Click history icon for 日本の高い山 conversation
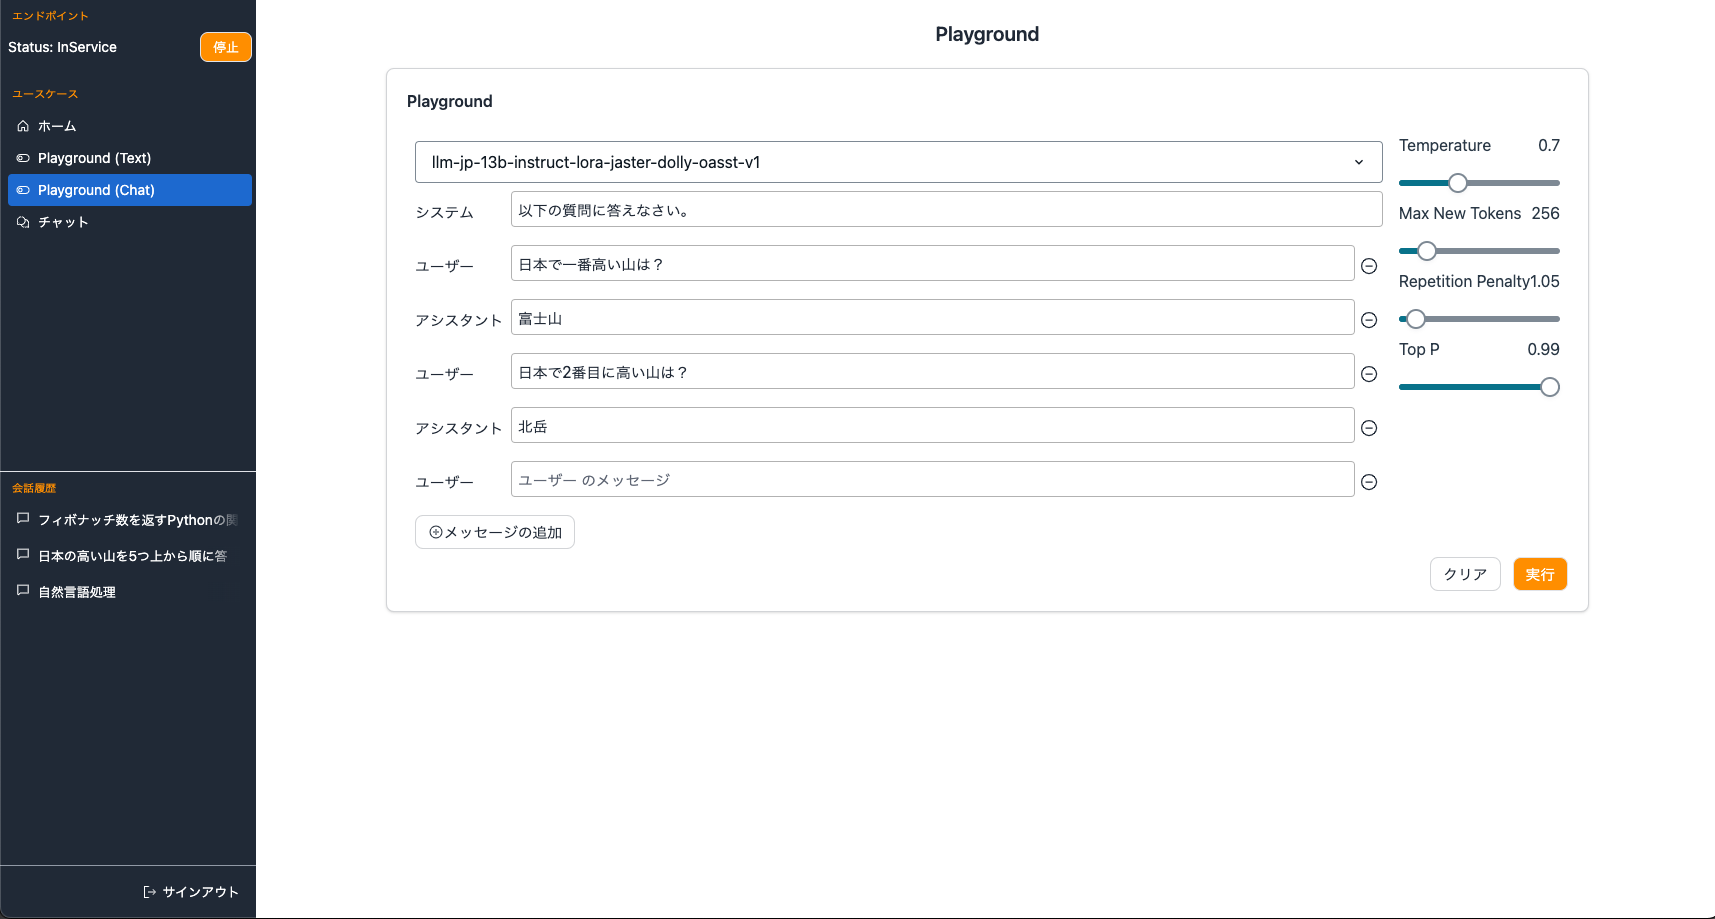The image size is (1715, 919). [x=23, y=555]
